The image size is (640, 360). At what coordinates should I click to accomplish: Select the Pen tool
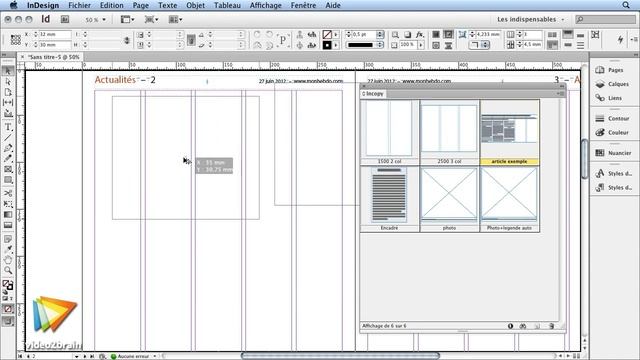[8, 148]
